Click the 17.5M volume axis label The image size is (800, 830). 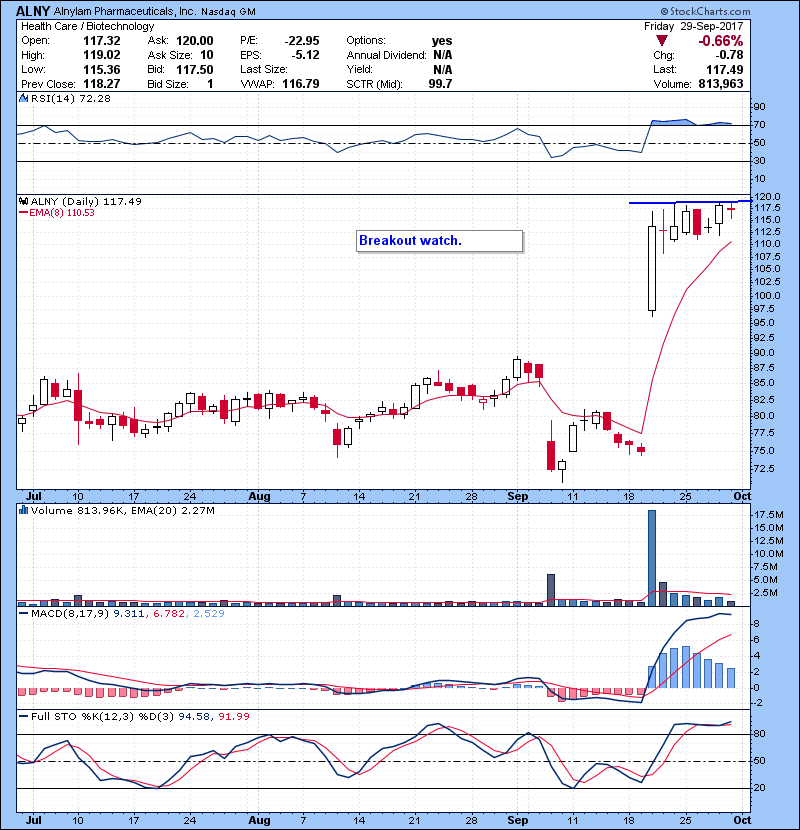(x=769, y=515)
